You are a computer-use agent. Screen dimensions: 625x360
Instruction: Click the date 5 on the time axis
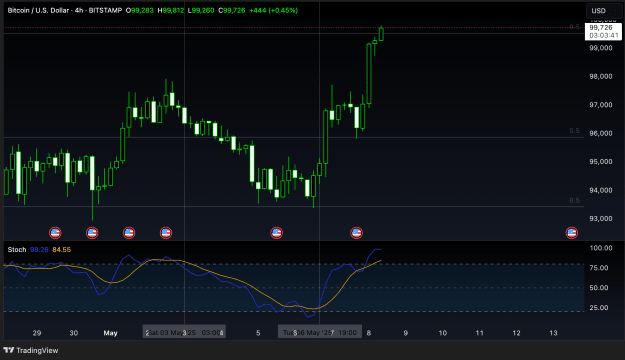258,333
